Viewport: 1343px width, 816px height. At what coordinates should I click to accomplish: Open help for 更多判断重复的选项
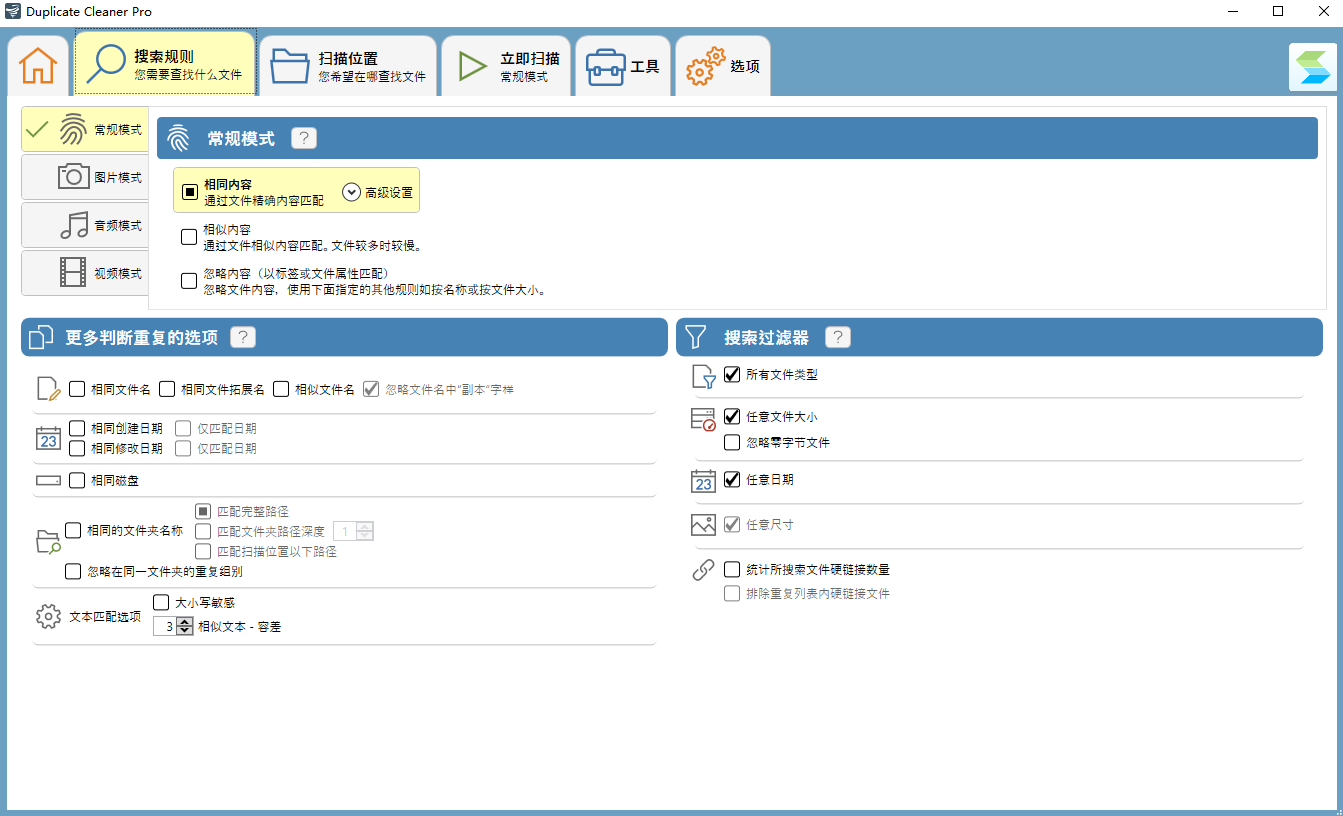[243, 337]
